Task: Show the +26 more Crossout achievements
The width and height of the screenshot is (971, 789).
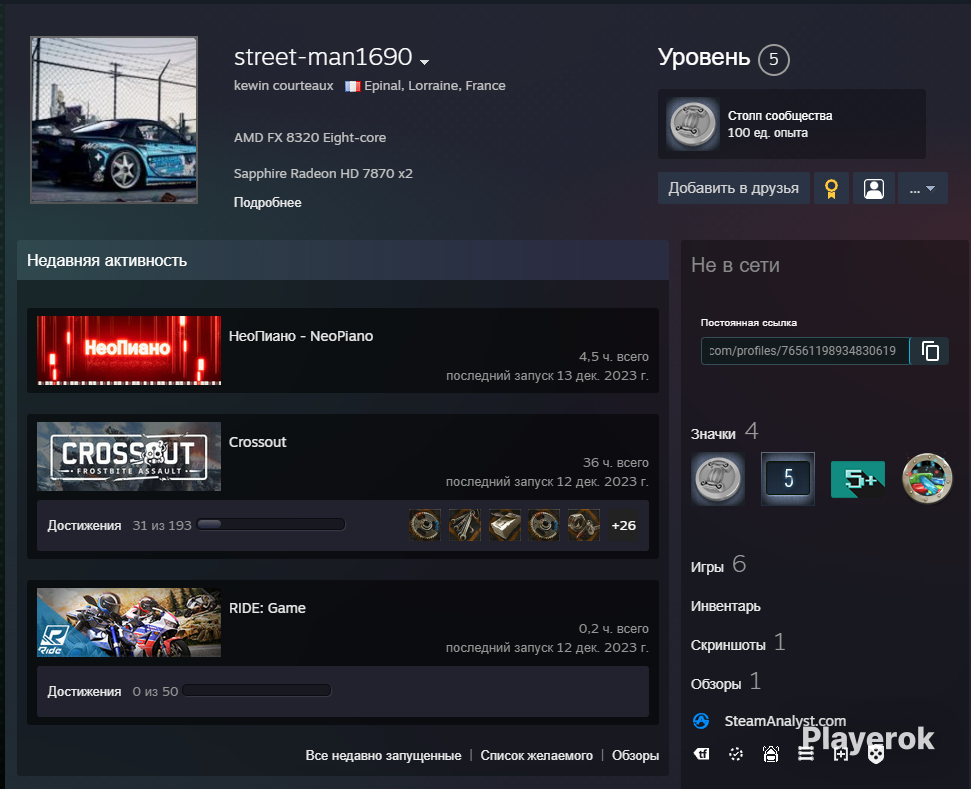Action: (x=624, y=525)
